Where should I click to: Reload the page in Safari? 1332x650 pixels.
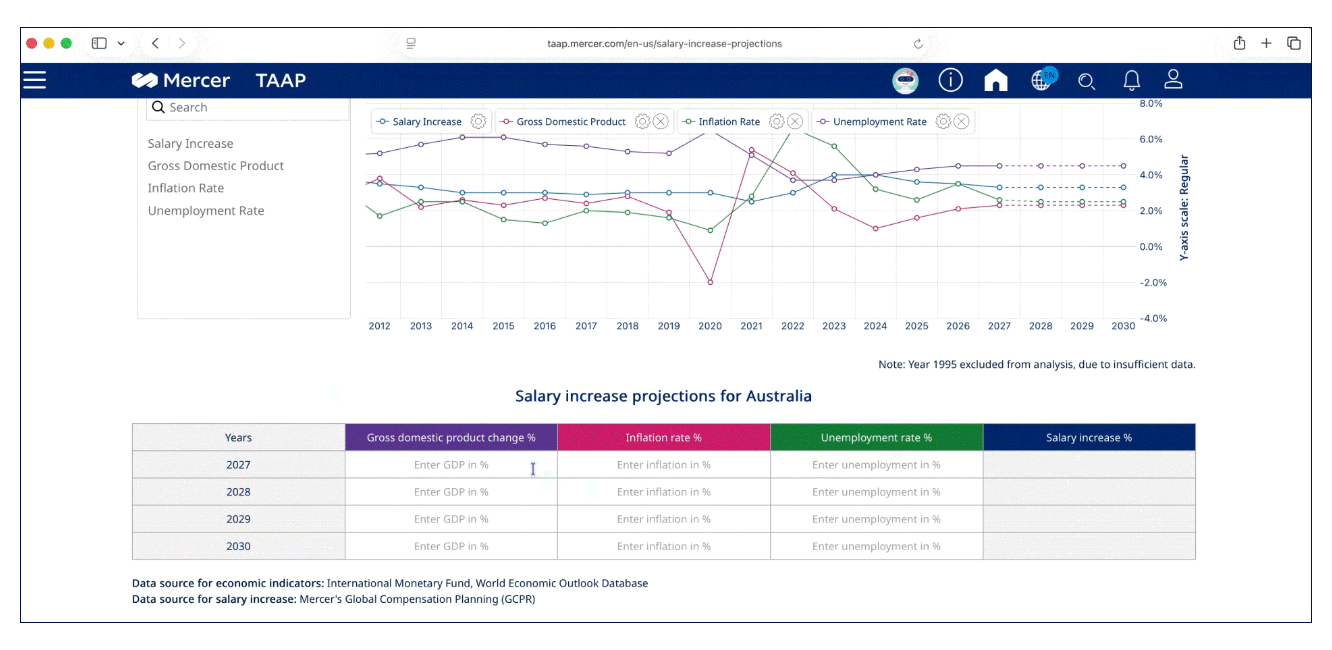coord(918,44)
